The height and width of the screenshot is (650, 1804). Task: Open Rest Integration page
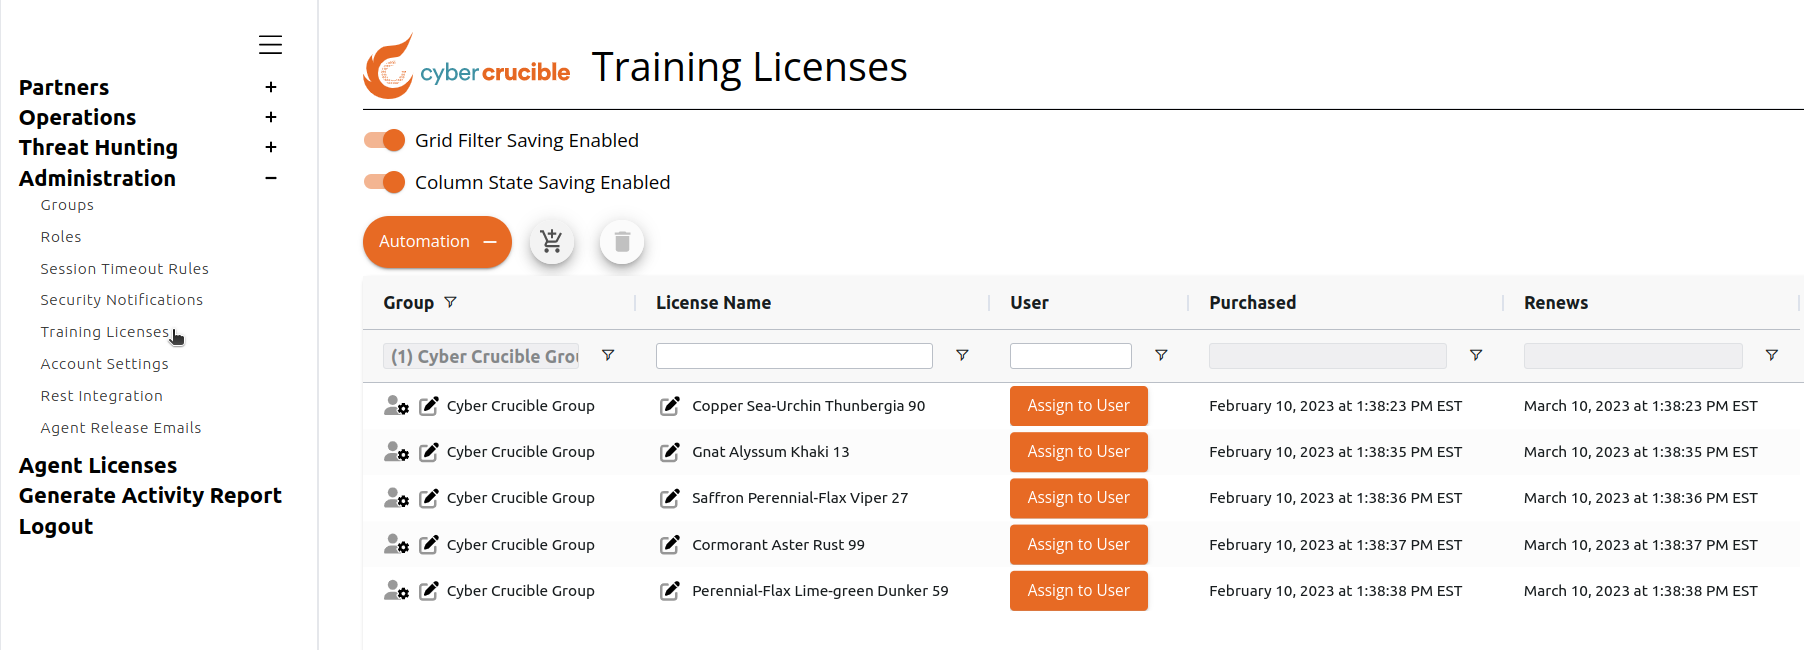pos(101,396)
